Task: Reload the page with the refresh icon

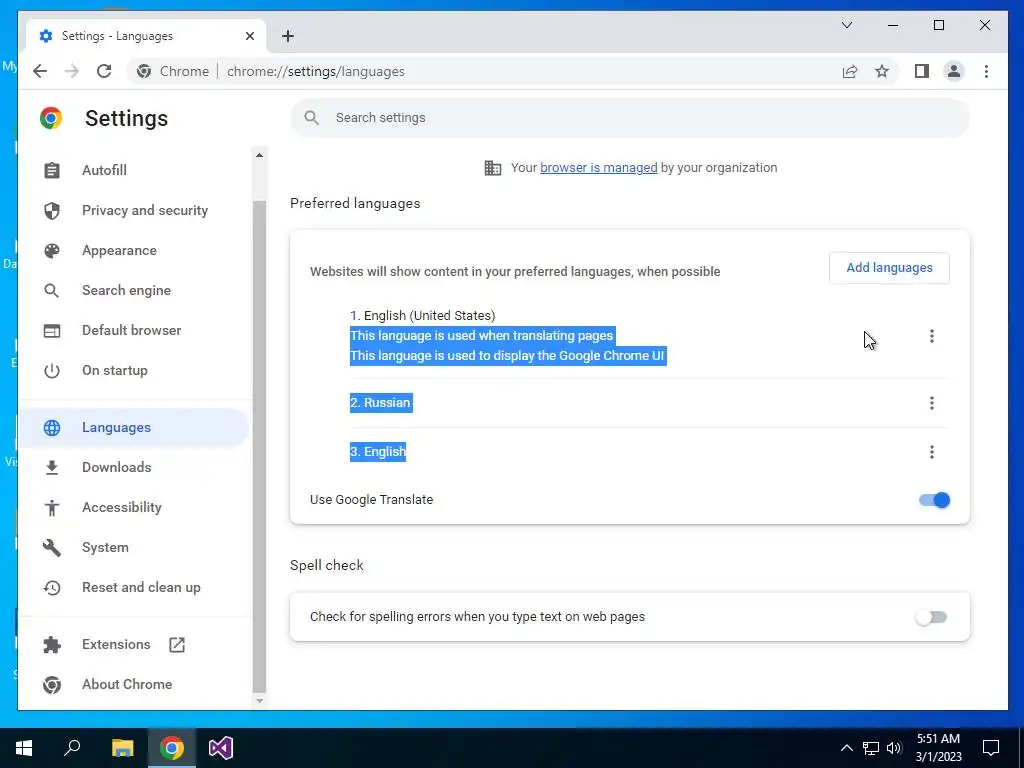Action: 104,71
